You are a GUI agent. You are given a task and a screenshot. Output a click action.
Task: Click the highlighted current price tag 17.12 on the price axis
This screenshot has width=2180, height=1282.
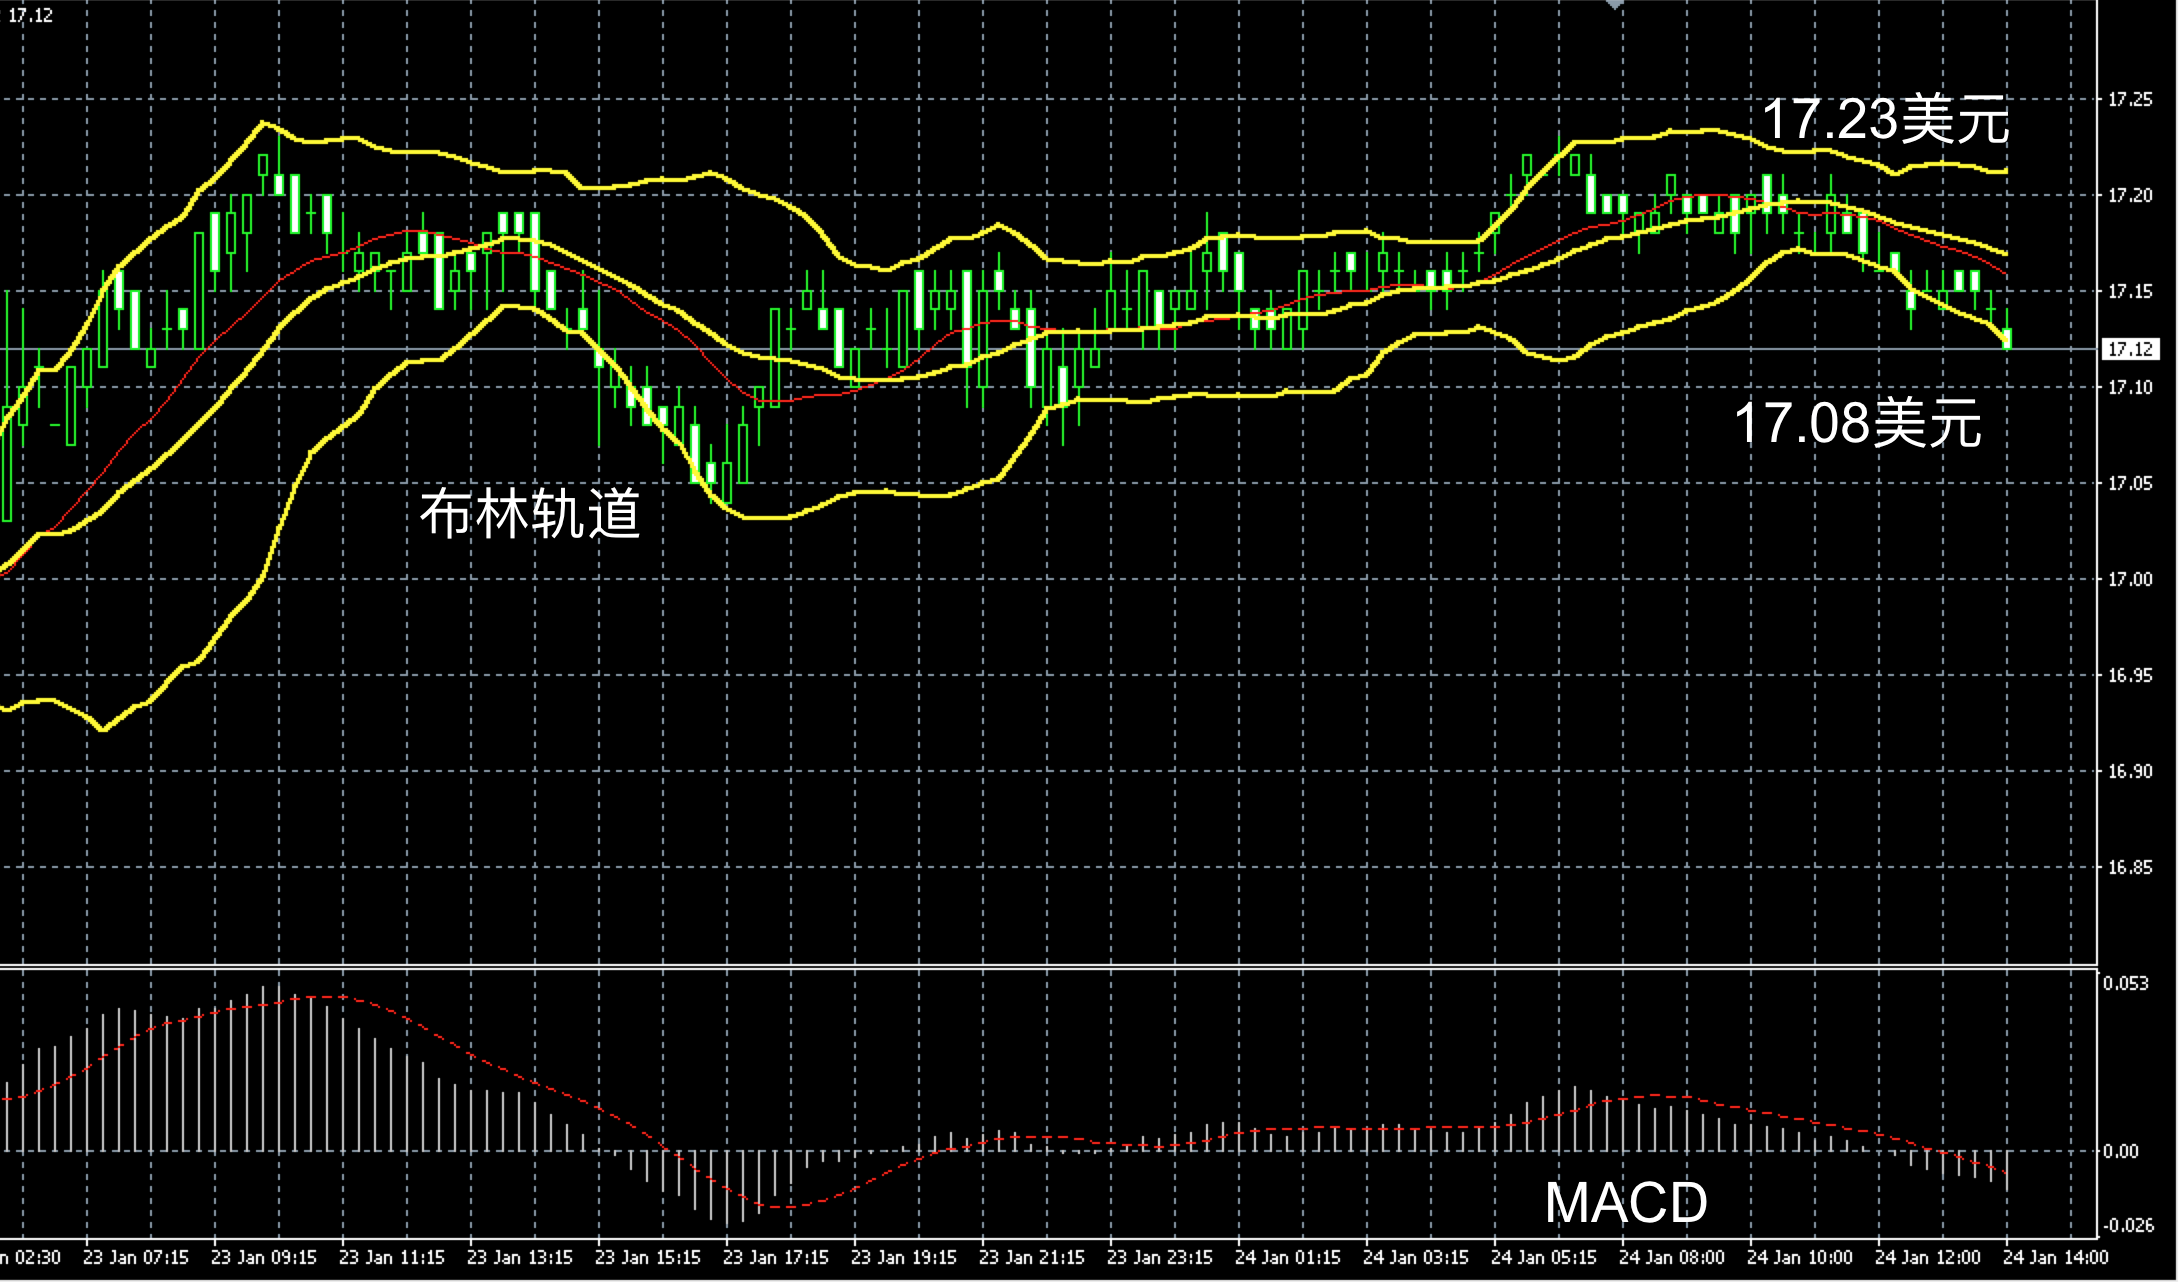tap(2131, 349)
